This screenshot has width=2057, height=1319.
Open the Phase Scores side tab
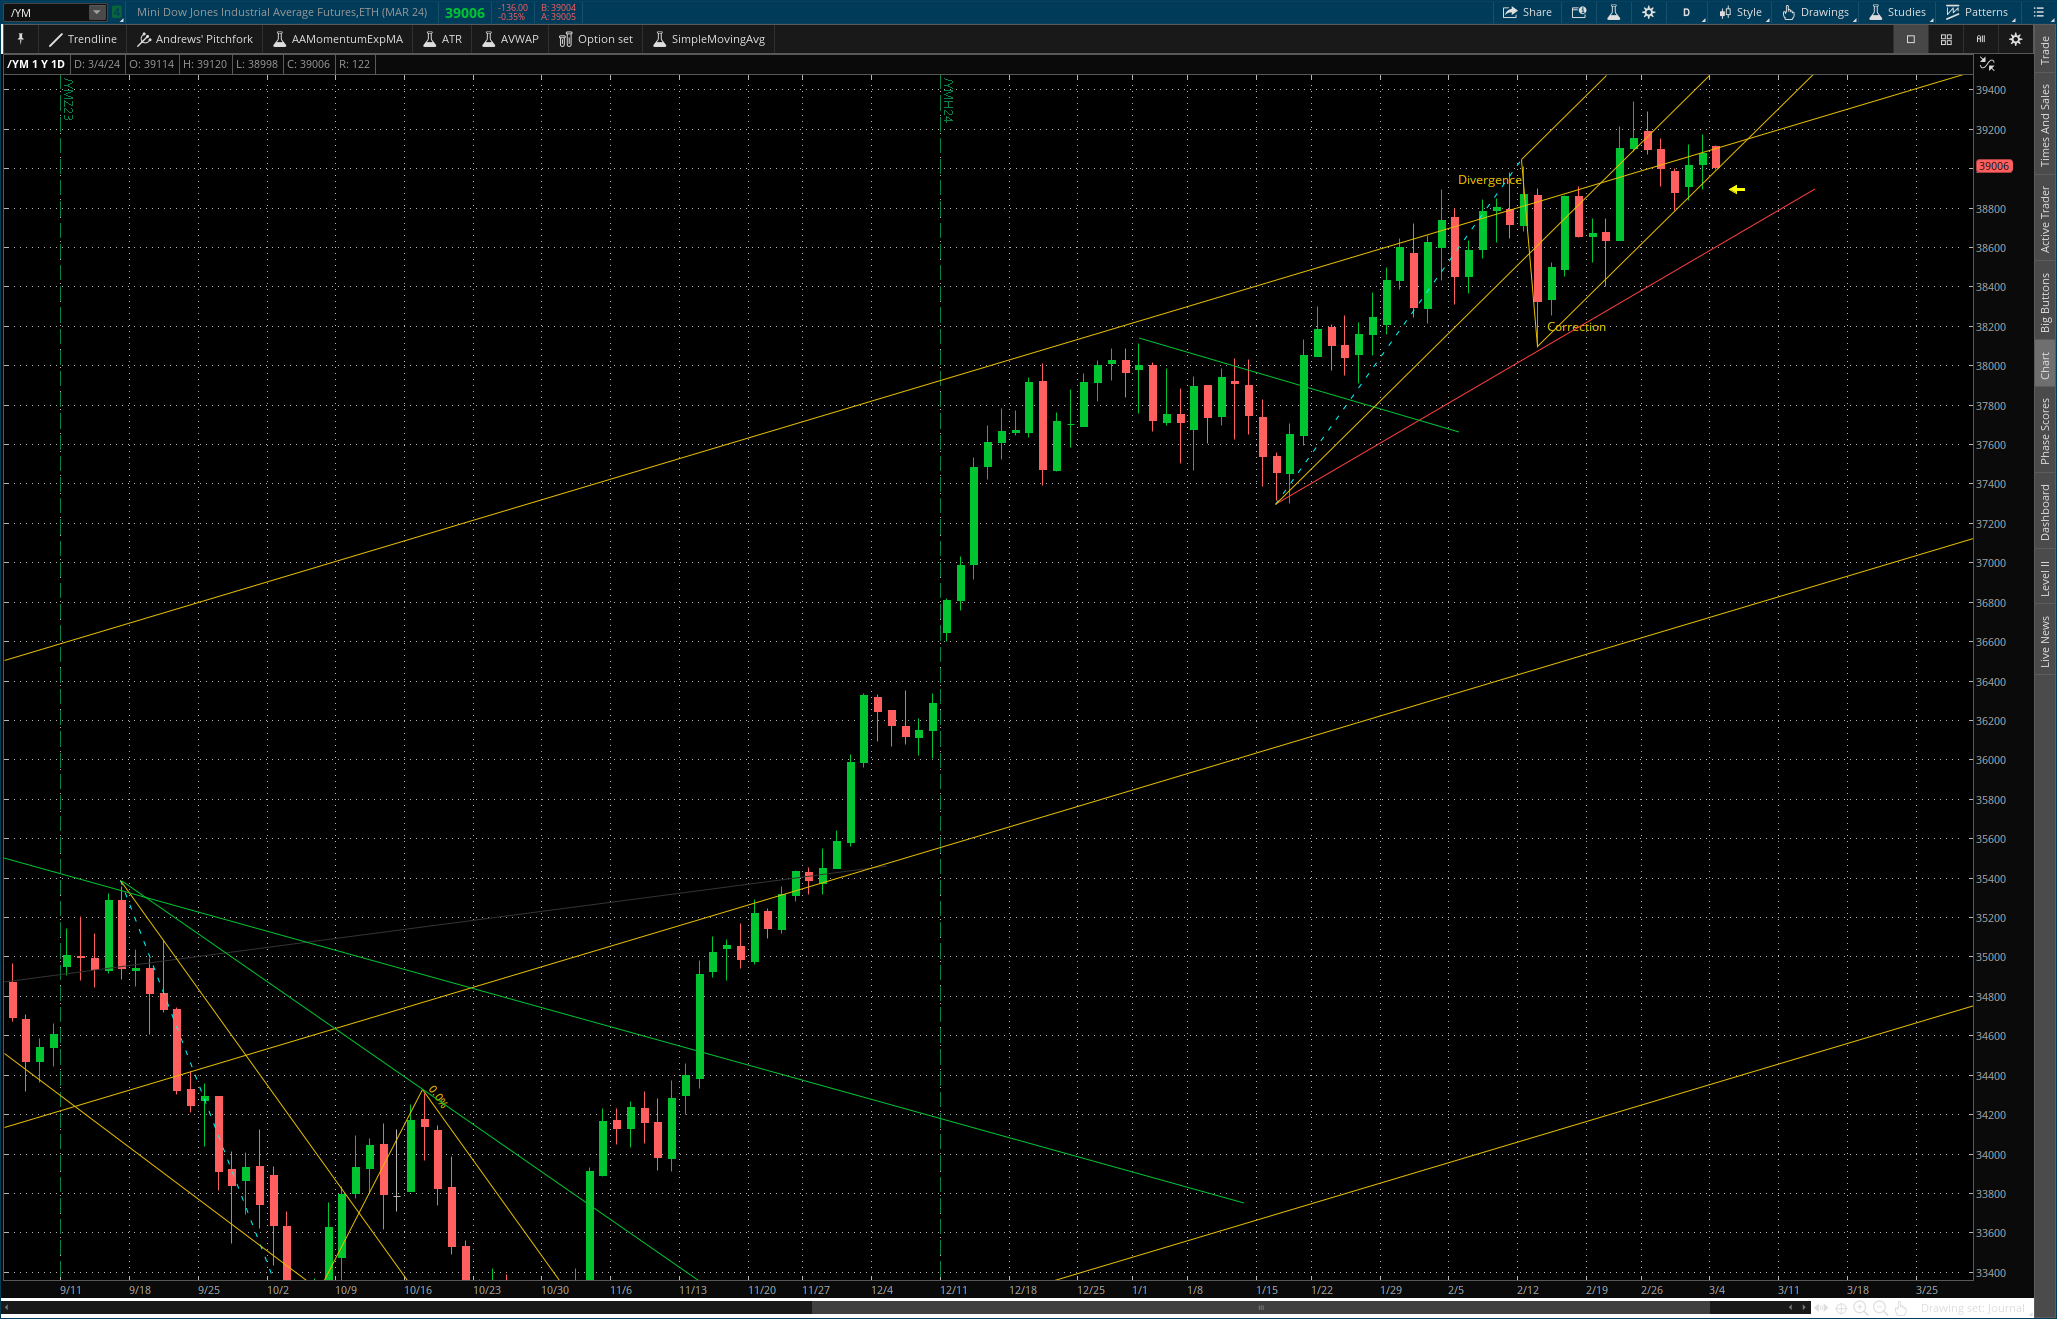tap(2045, 431)
